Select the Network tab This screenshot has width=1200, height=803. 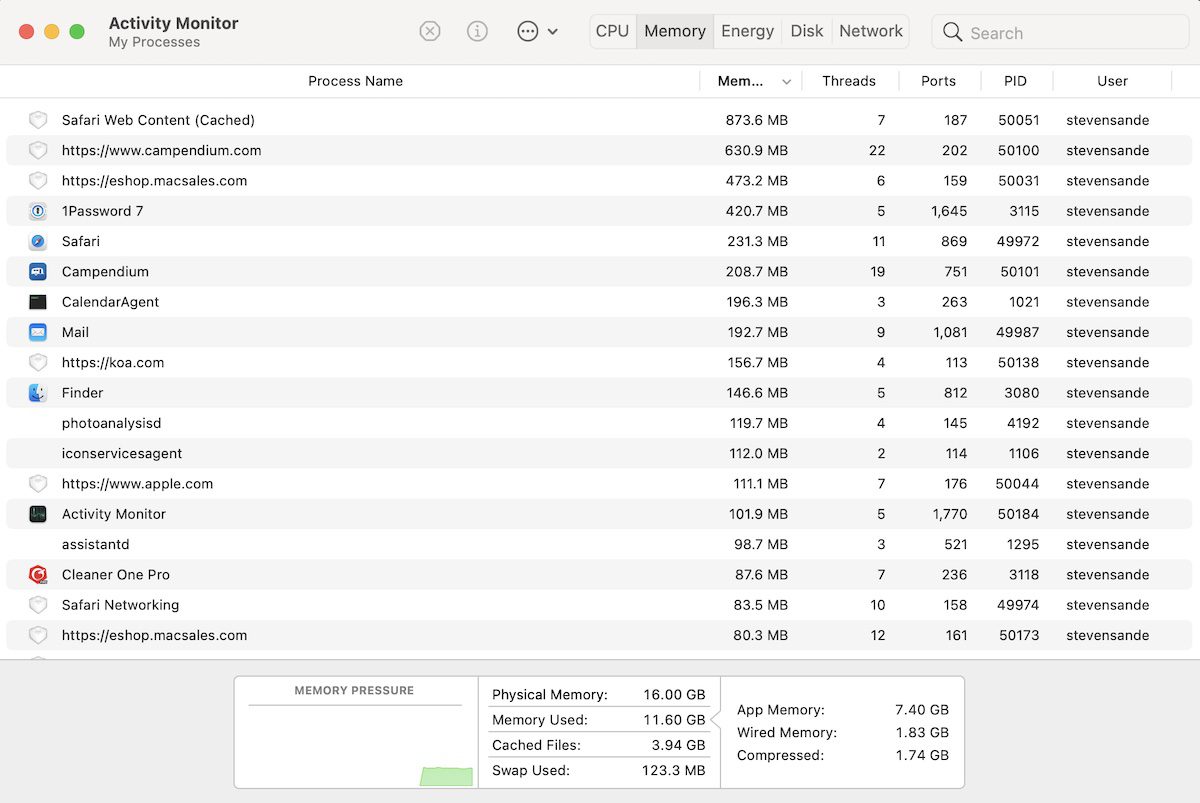click(x=870, y=31)
